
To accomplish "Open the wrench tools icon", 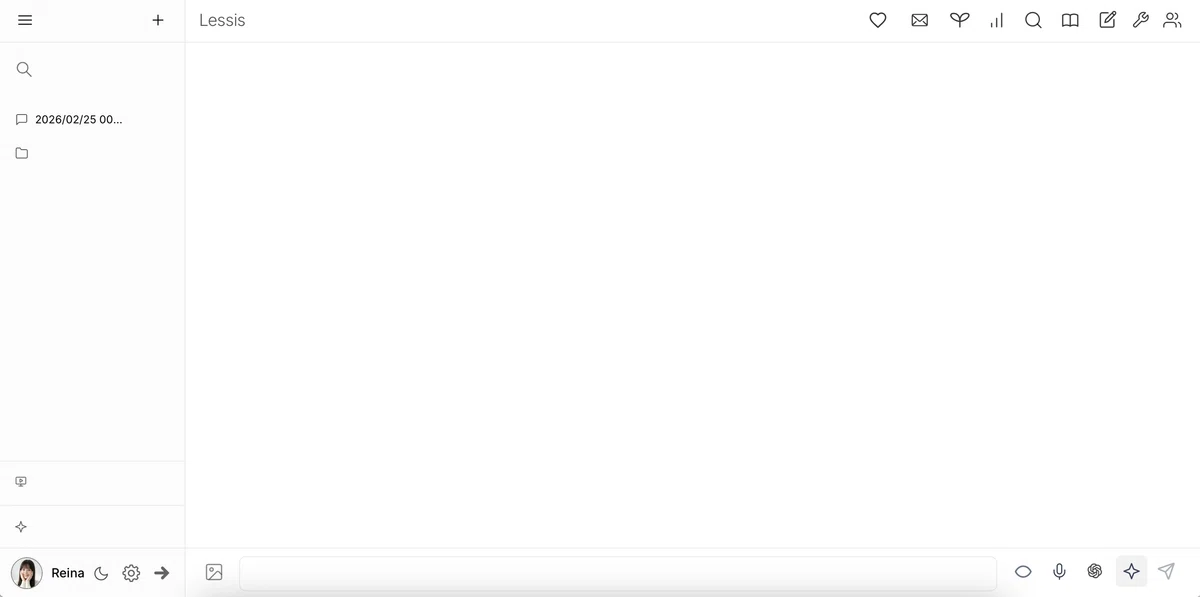I will pos(1140,20).
